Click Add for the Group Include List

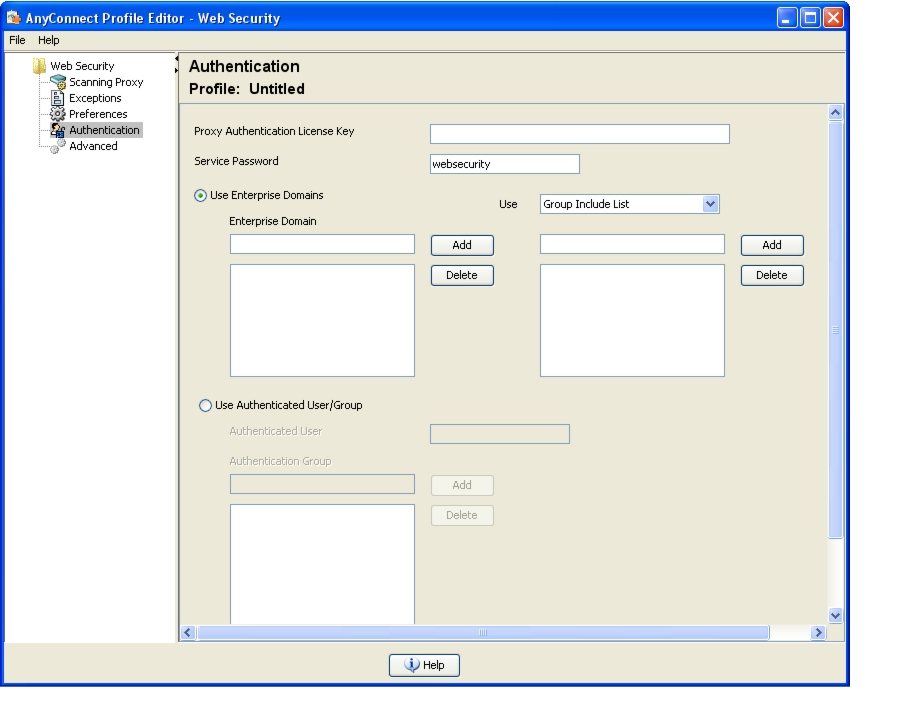(772, 246)
